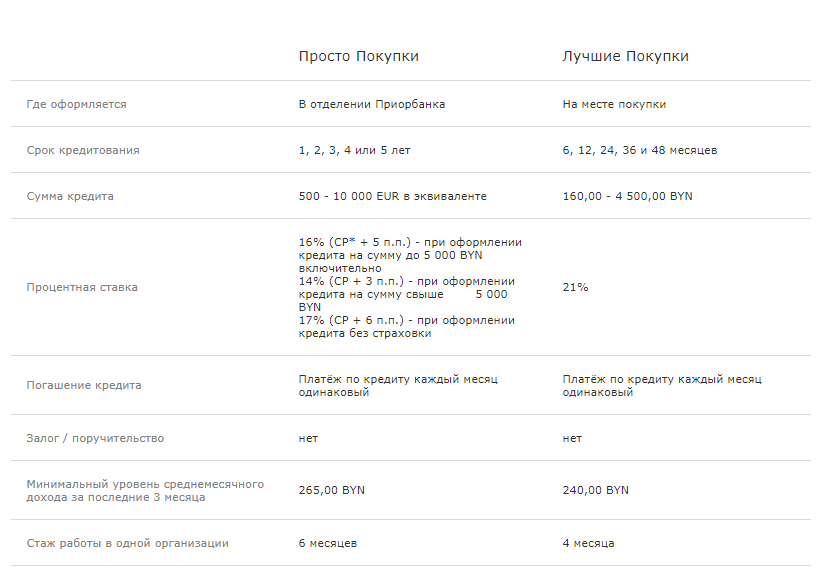Select the "Стаж работы в одной организации" label
838x573 pixels.
tap(127, 543)
